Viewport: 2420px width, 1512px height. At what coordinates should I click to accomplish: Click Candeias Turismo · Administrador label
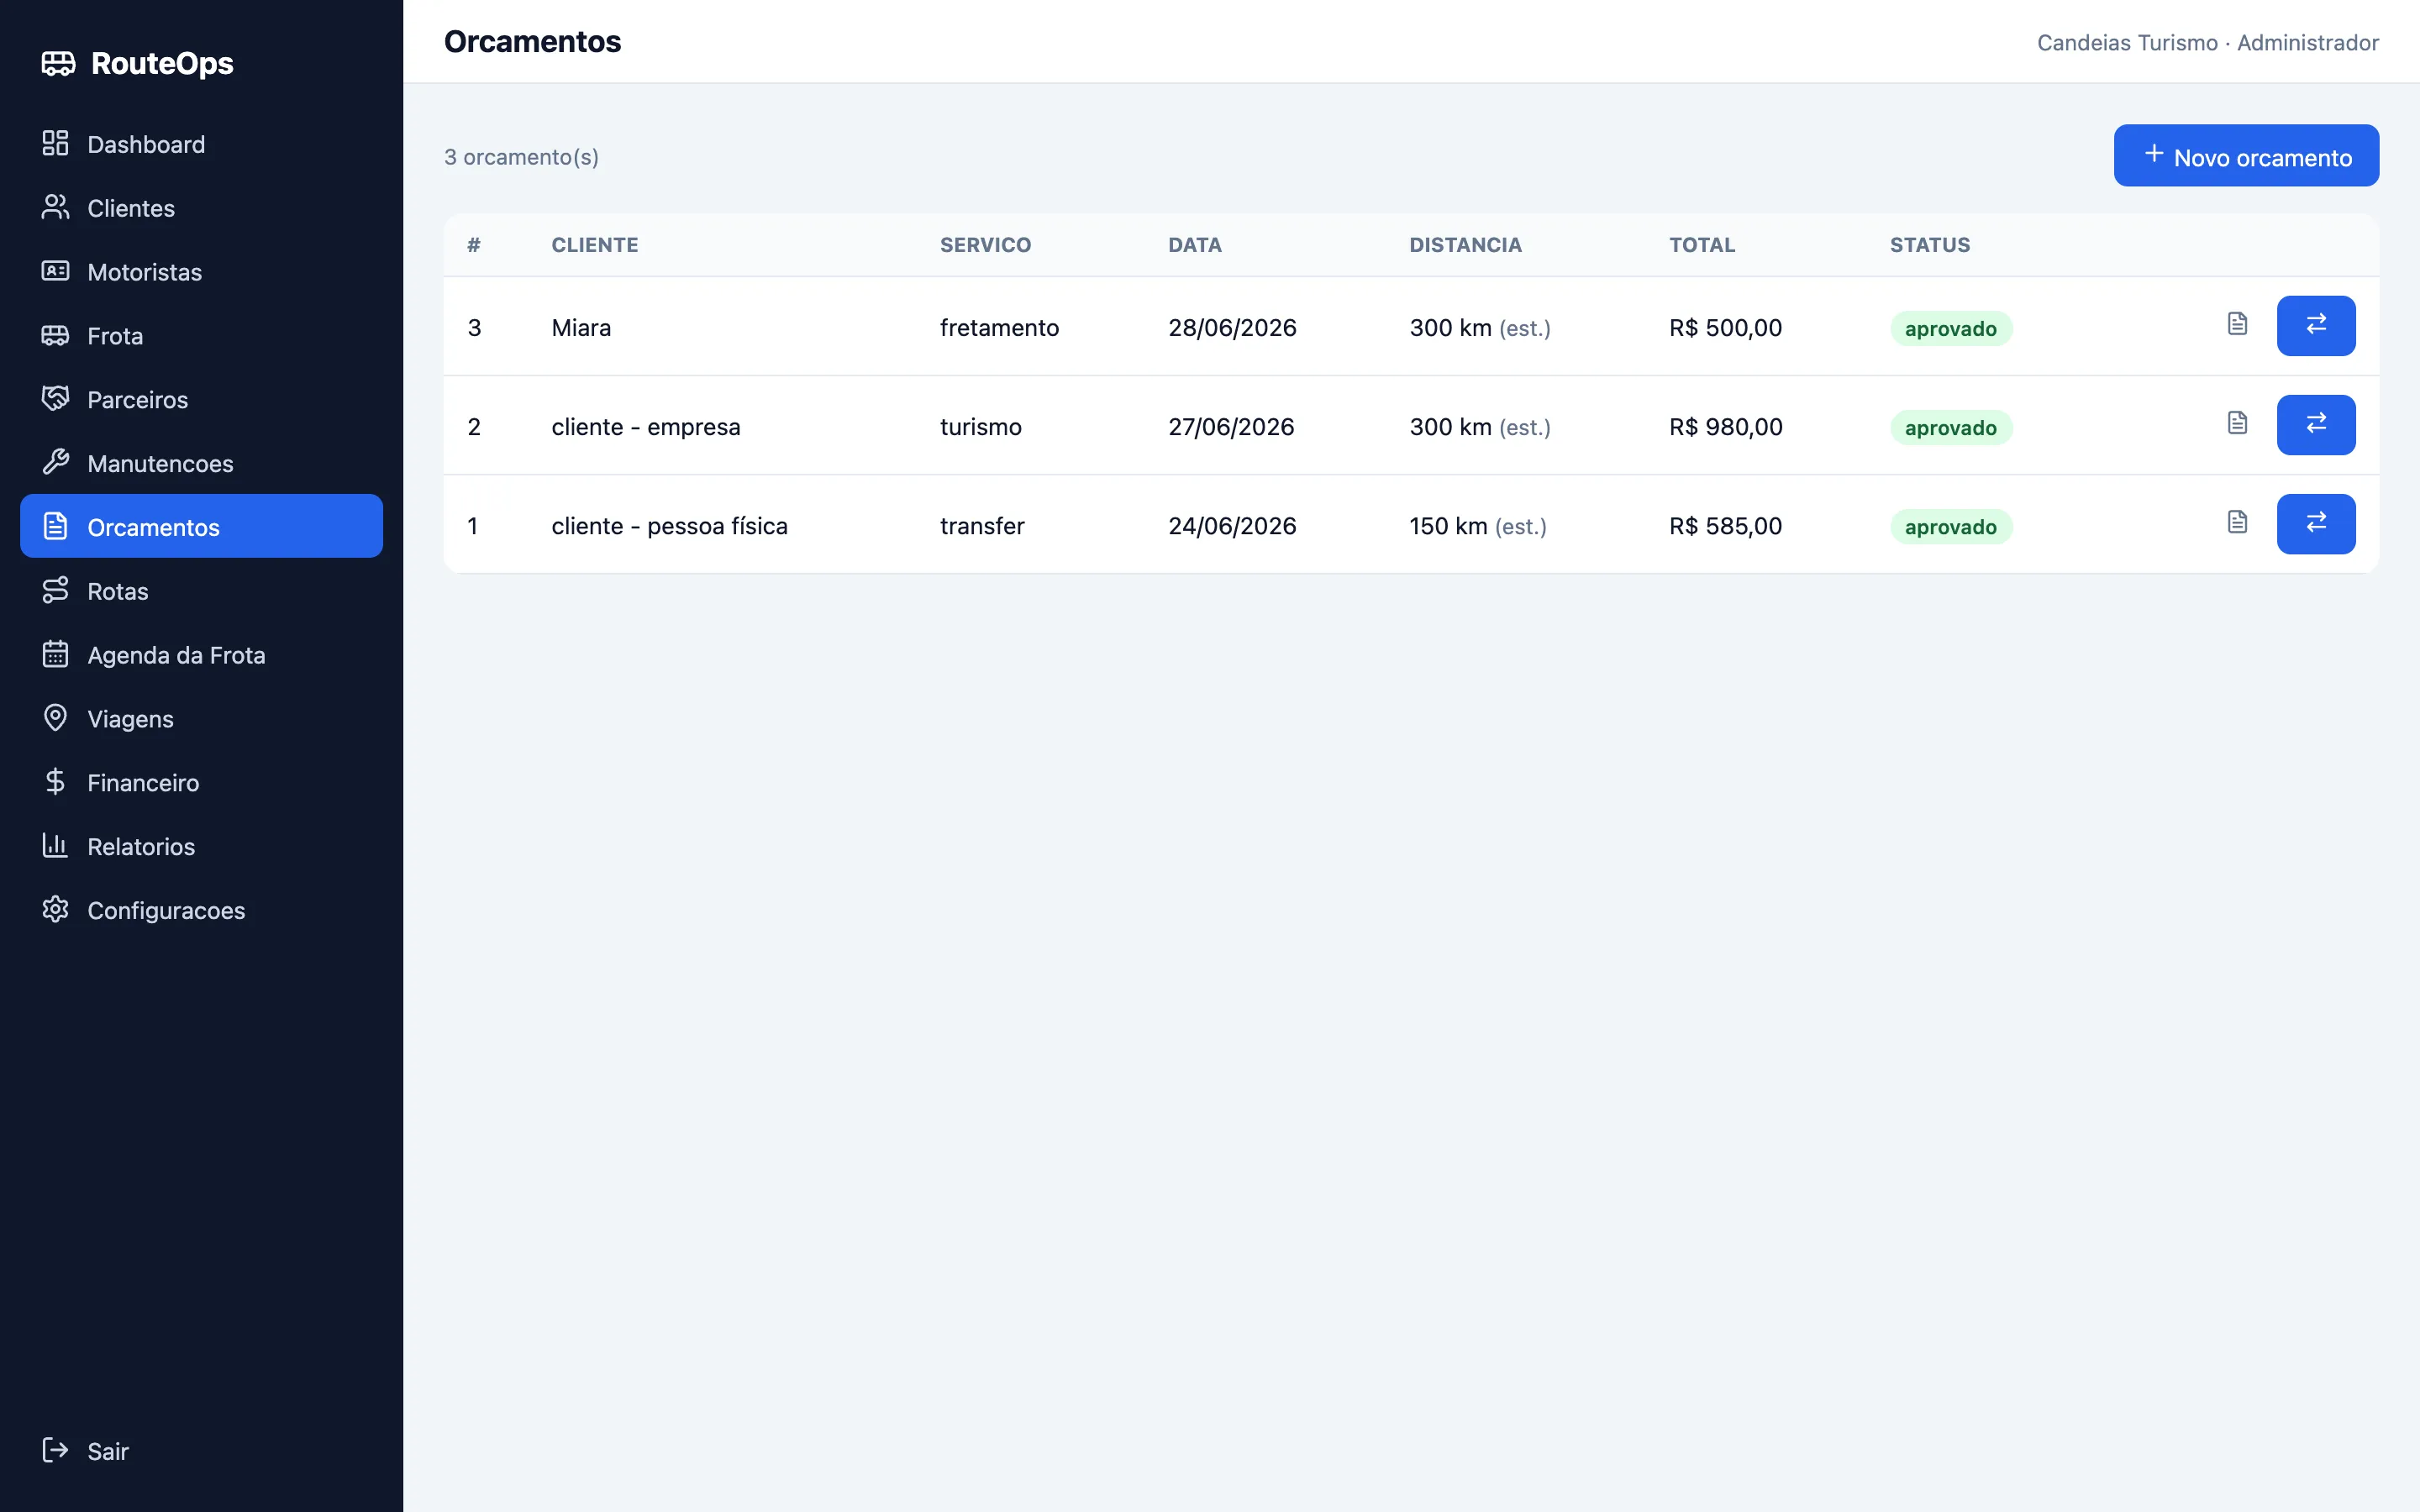[x=2208, y=42]
